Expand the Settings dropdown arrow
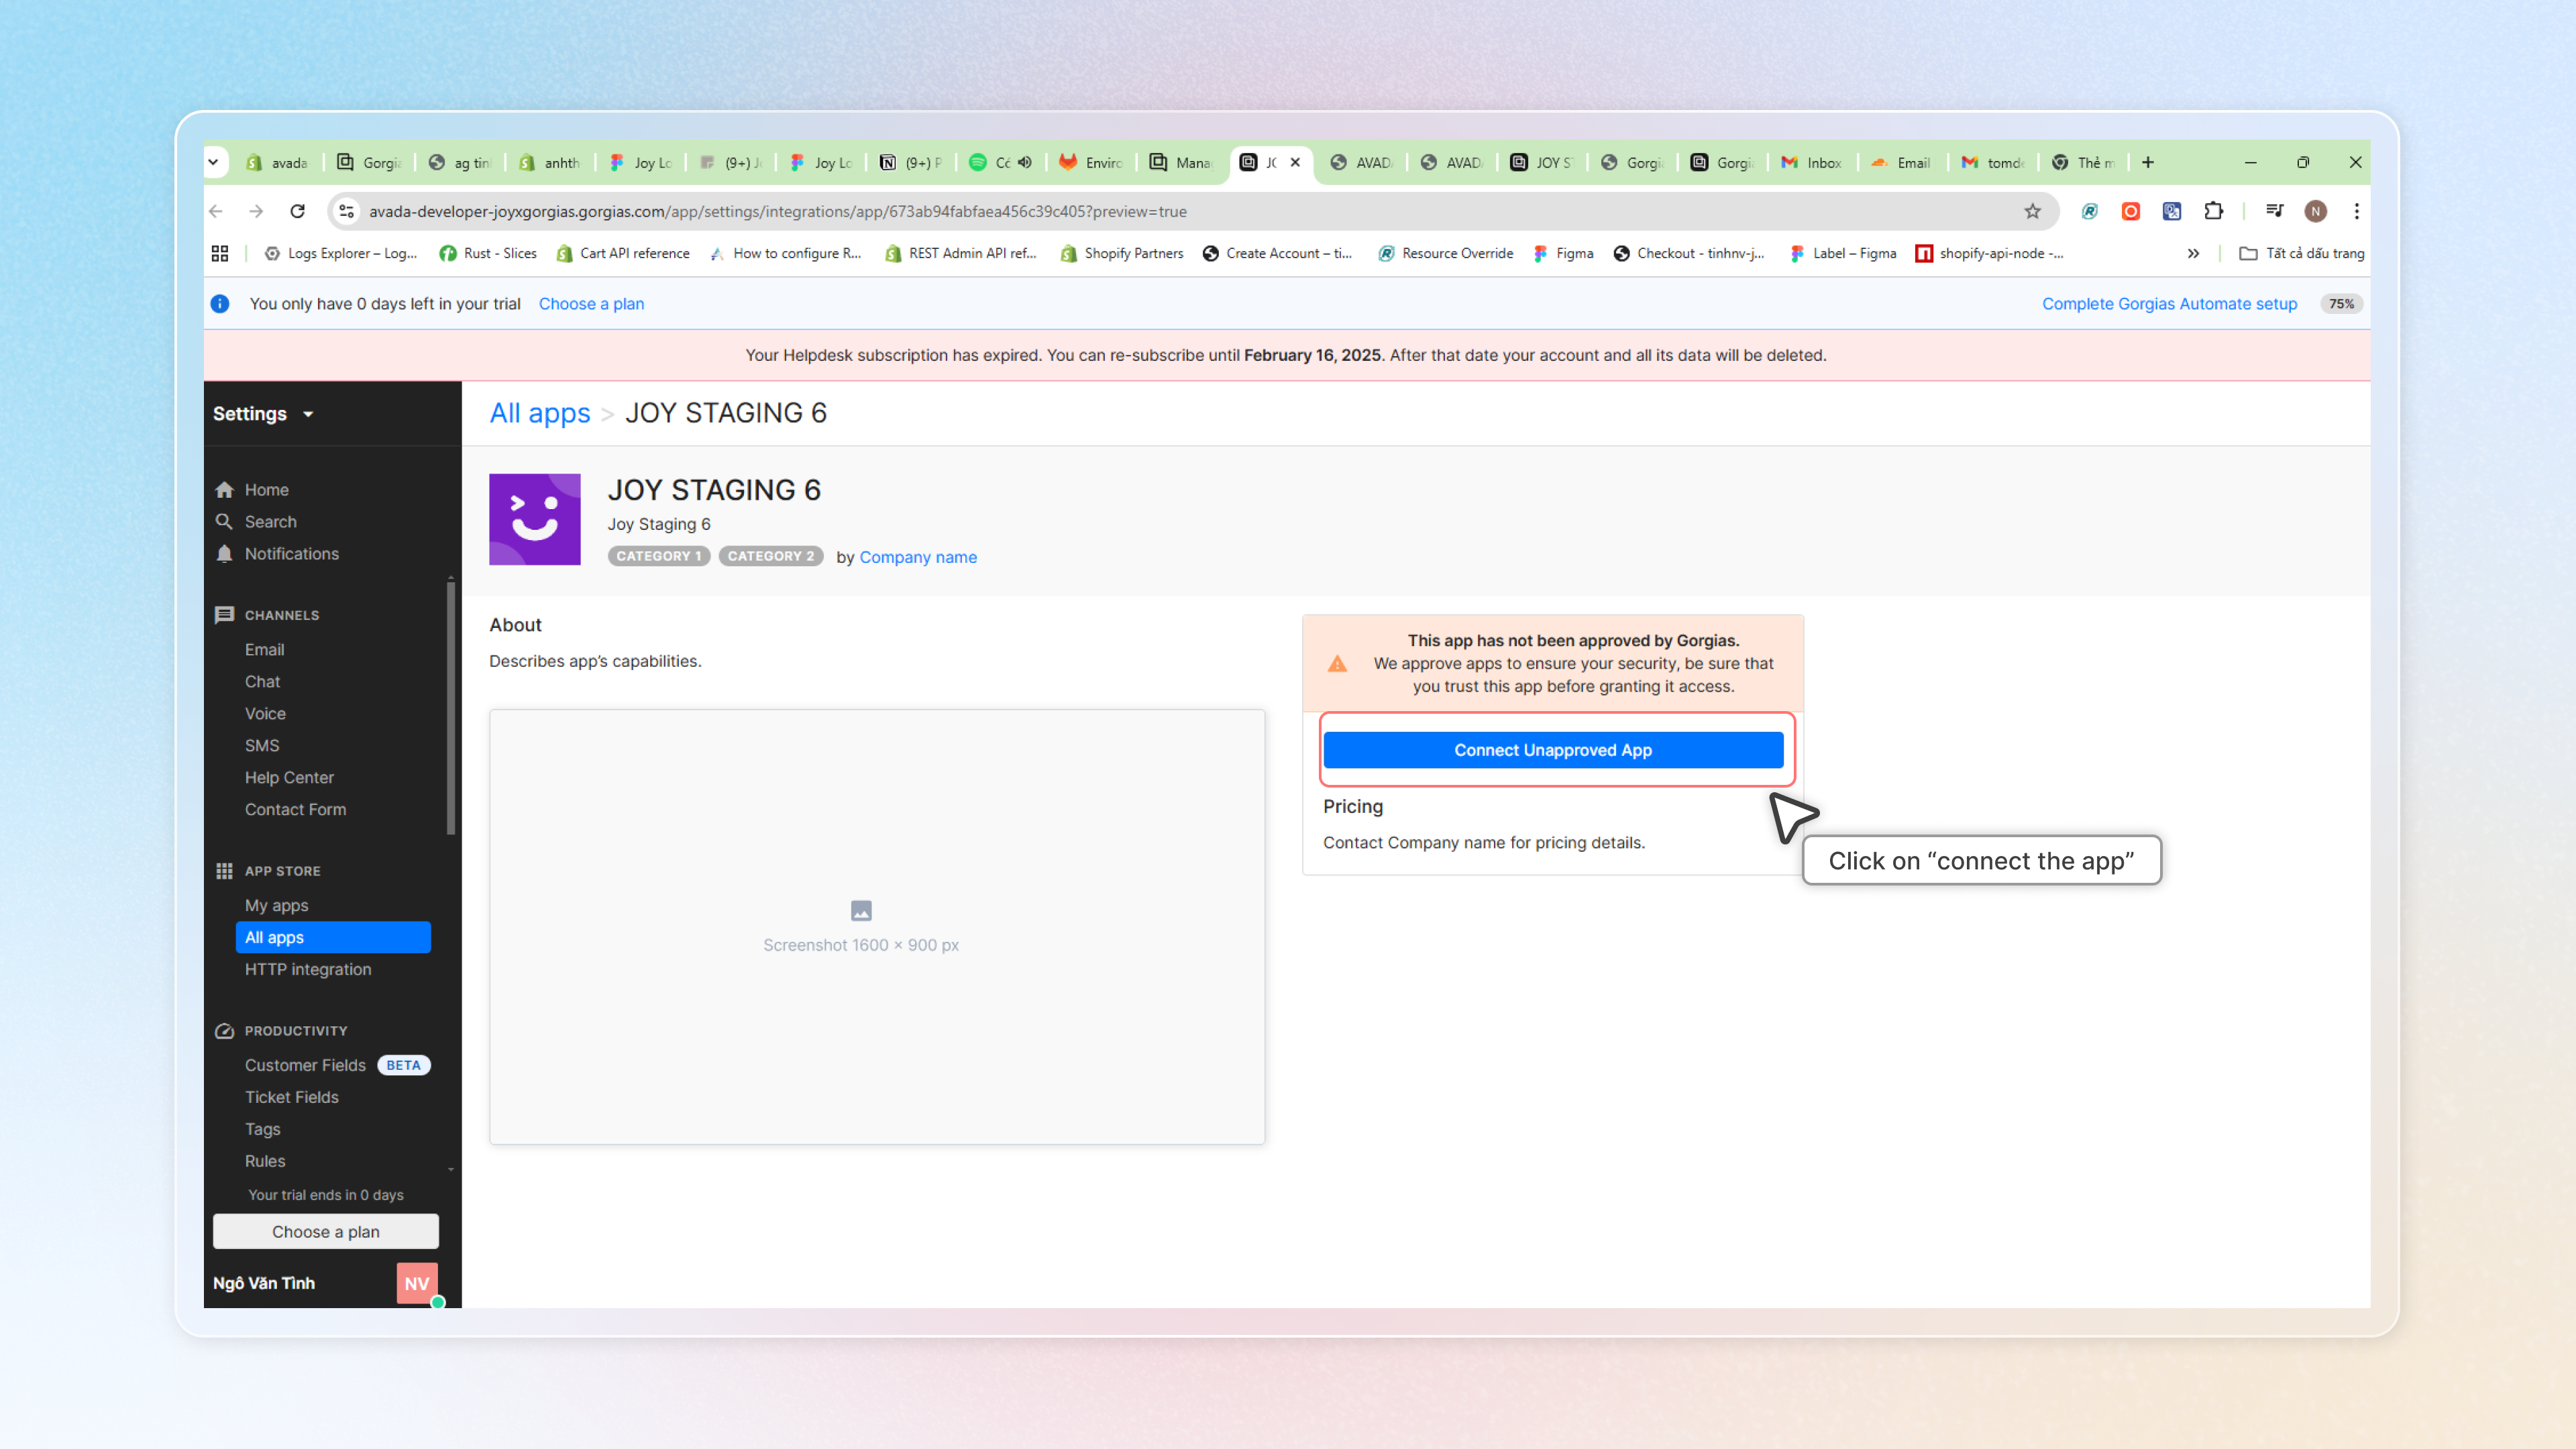 pos(308,414)
